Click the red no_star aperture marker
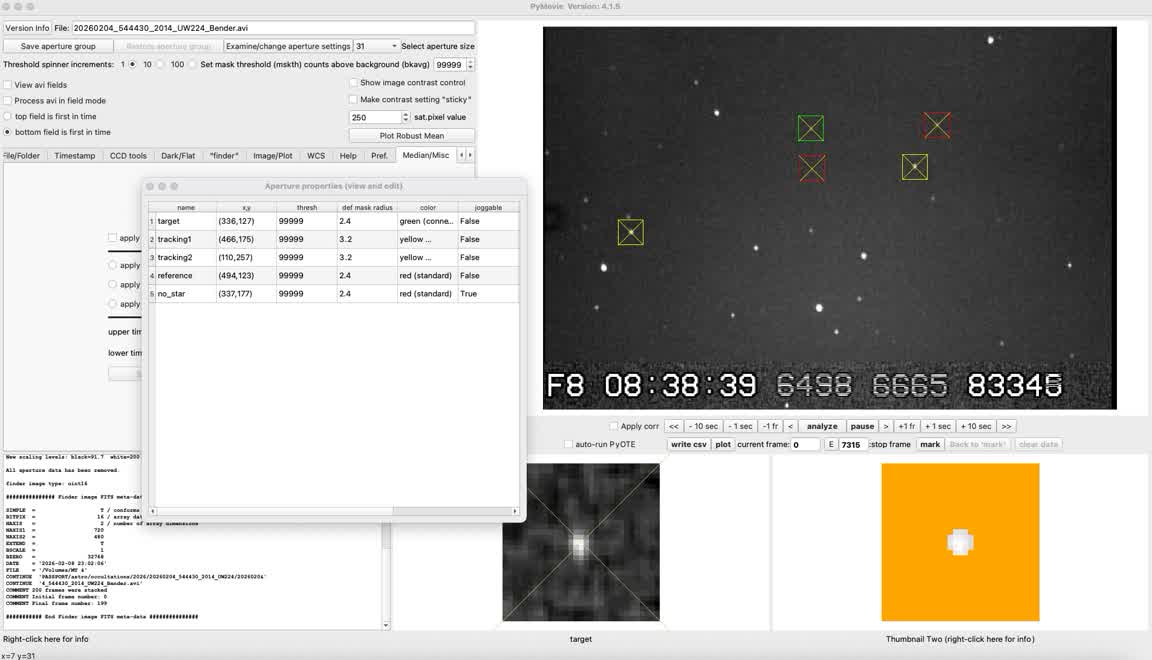This screenshot has height=660, width=1152. pyautogui.click(x=812, y=168)
